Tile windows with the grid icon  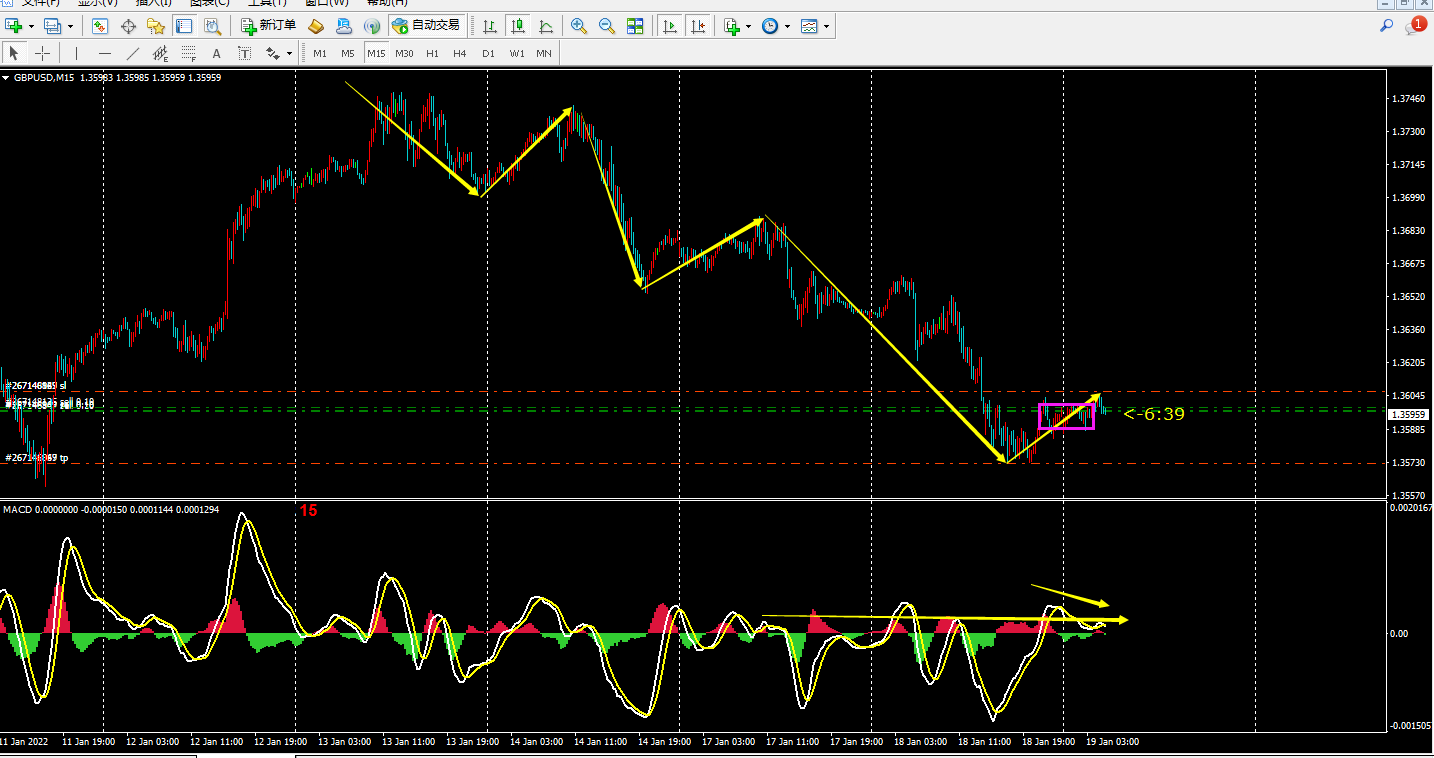[635, 26]
